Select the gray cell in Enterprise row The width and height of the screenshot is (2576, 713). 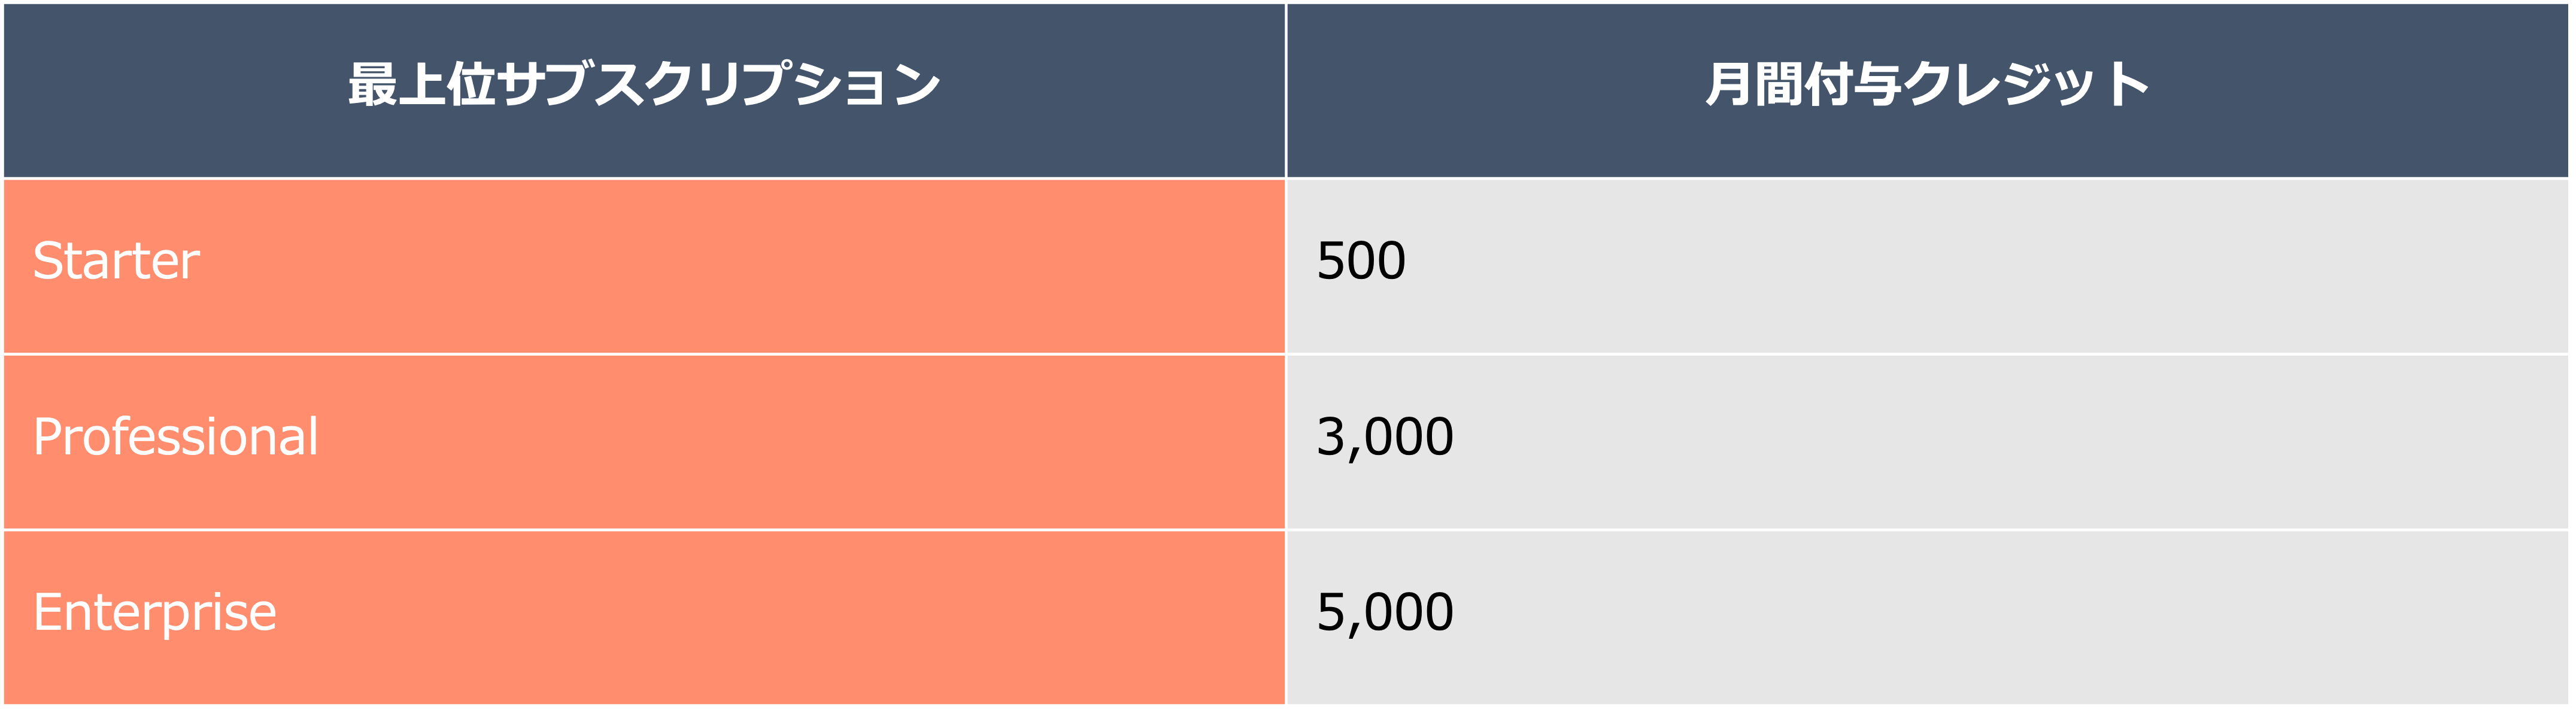tap(1927, 617)
